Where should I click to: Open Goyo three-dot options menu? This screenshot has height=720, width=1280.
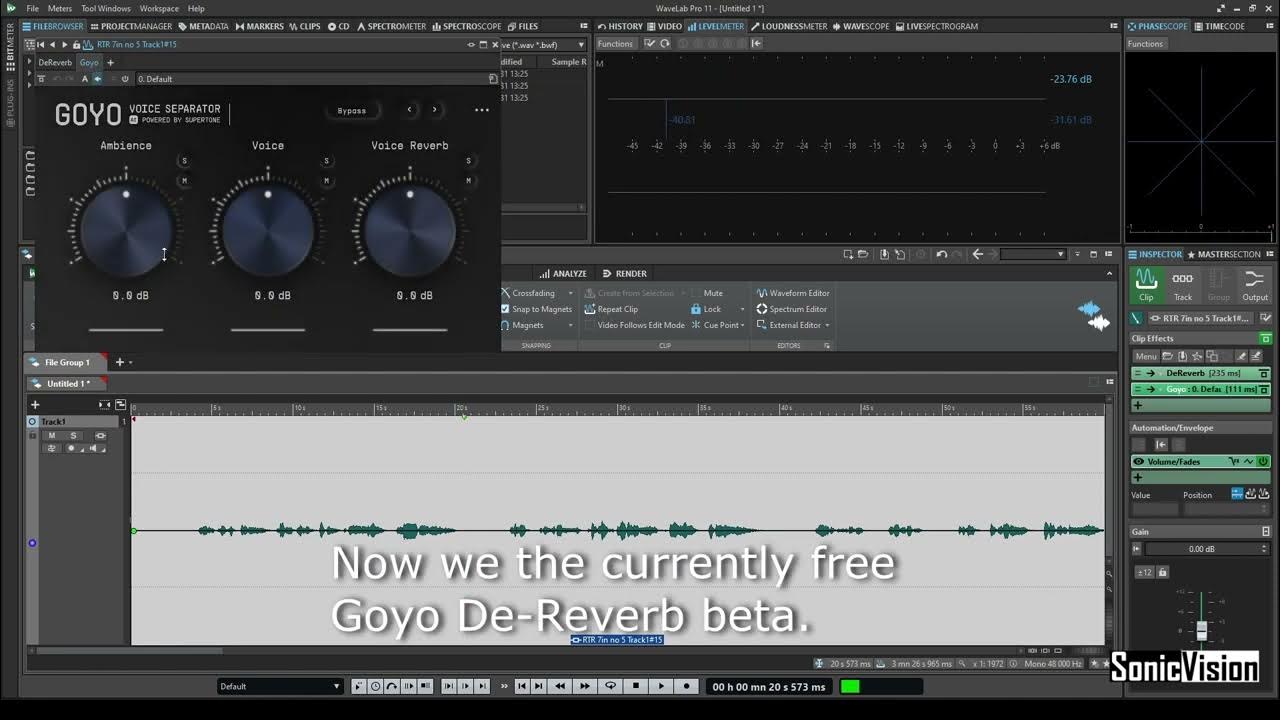coord(482,110)
